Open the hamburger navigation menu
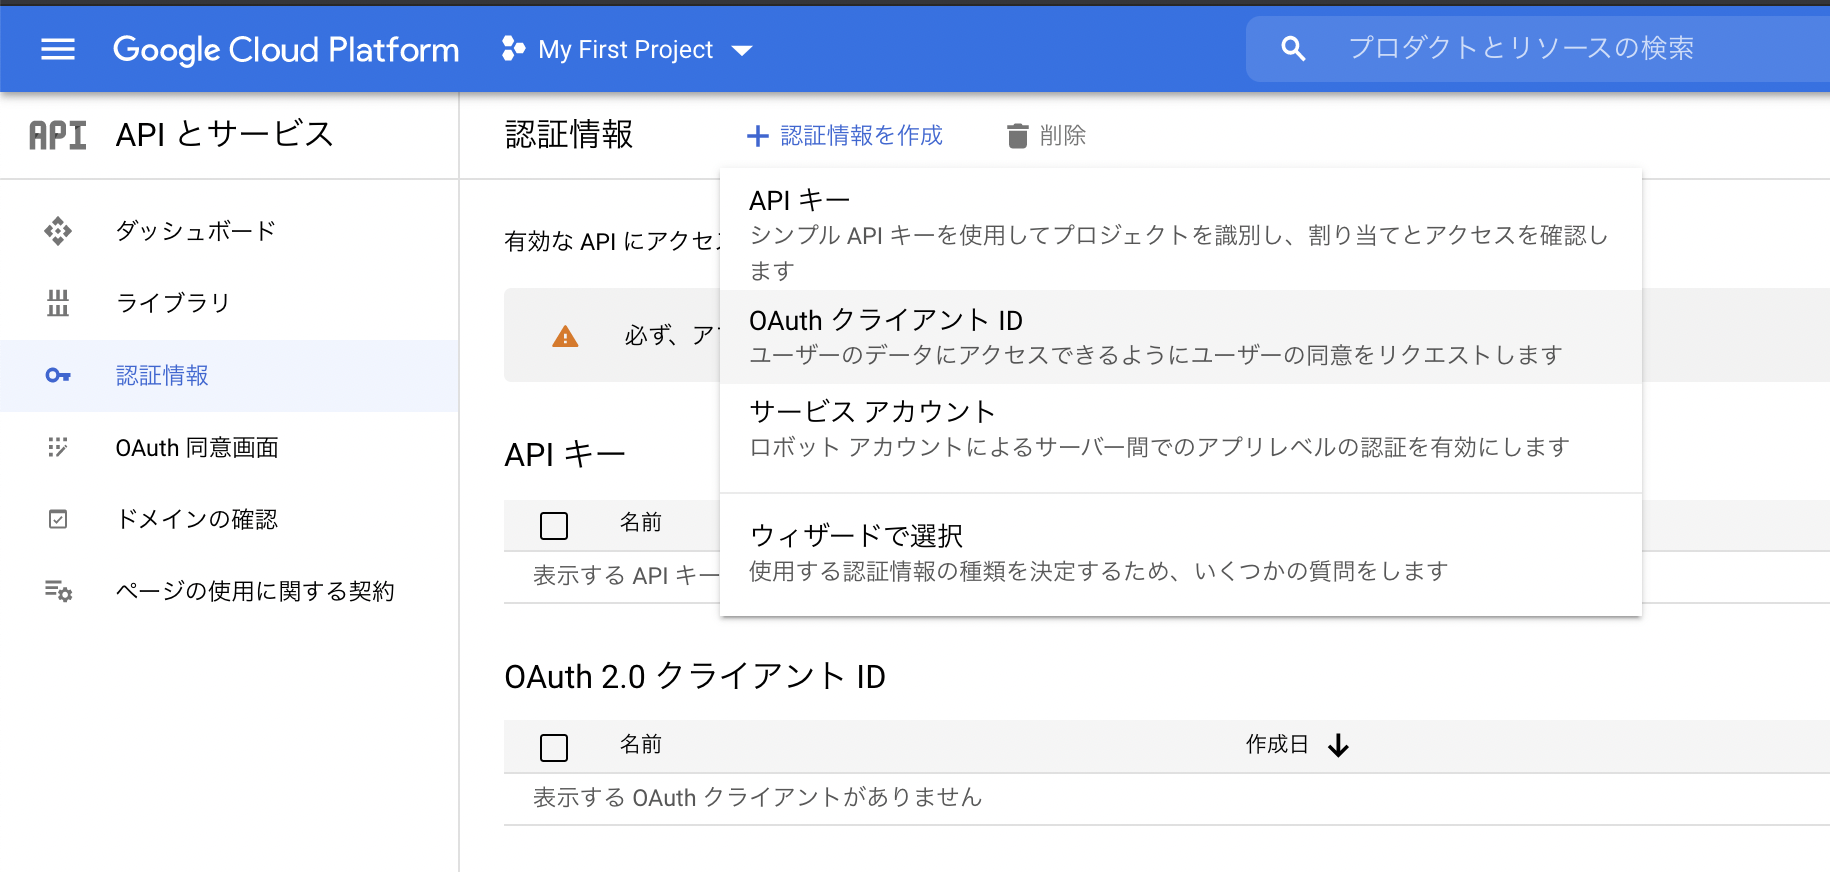This screenshot has height=872, width=1830. pyautogui.click(x=58, y=49)
